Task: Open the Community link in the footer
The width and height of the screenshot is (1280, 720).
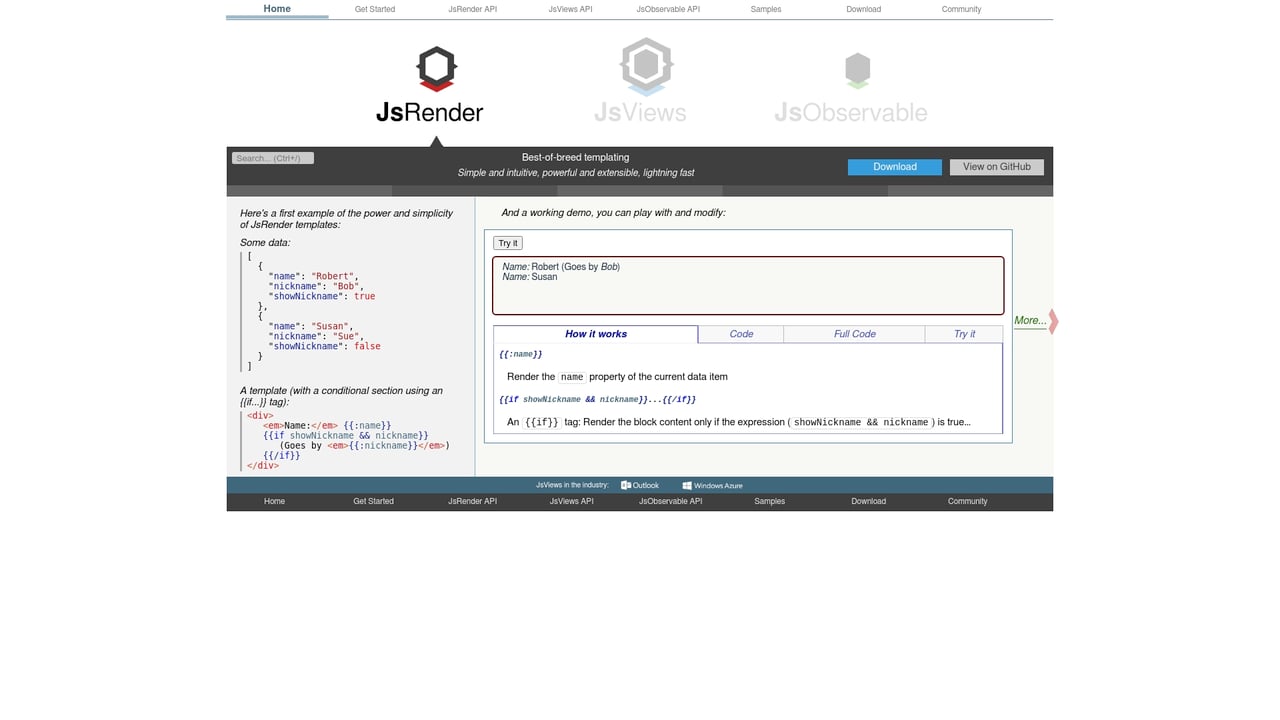Action: 966,501
